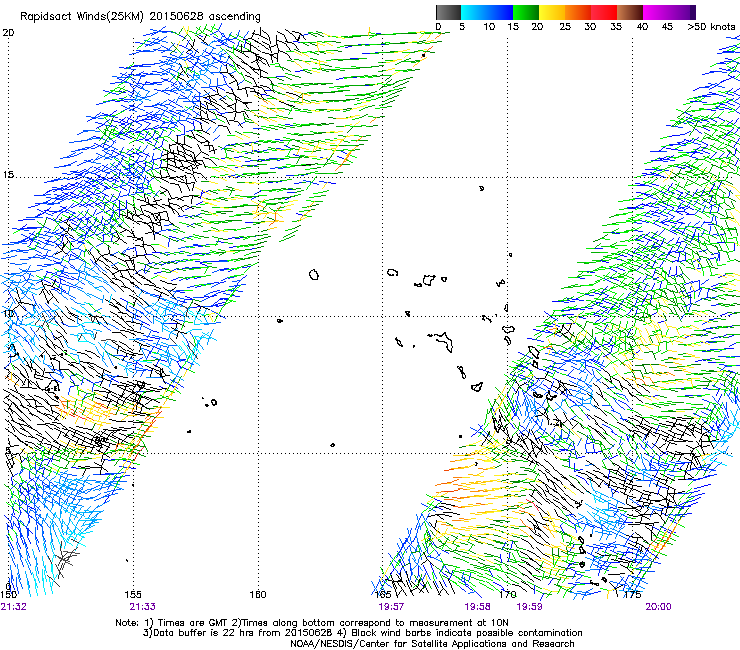Click the longitude label '160'

point(258,594)
